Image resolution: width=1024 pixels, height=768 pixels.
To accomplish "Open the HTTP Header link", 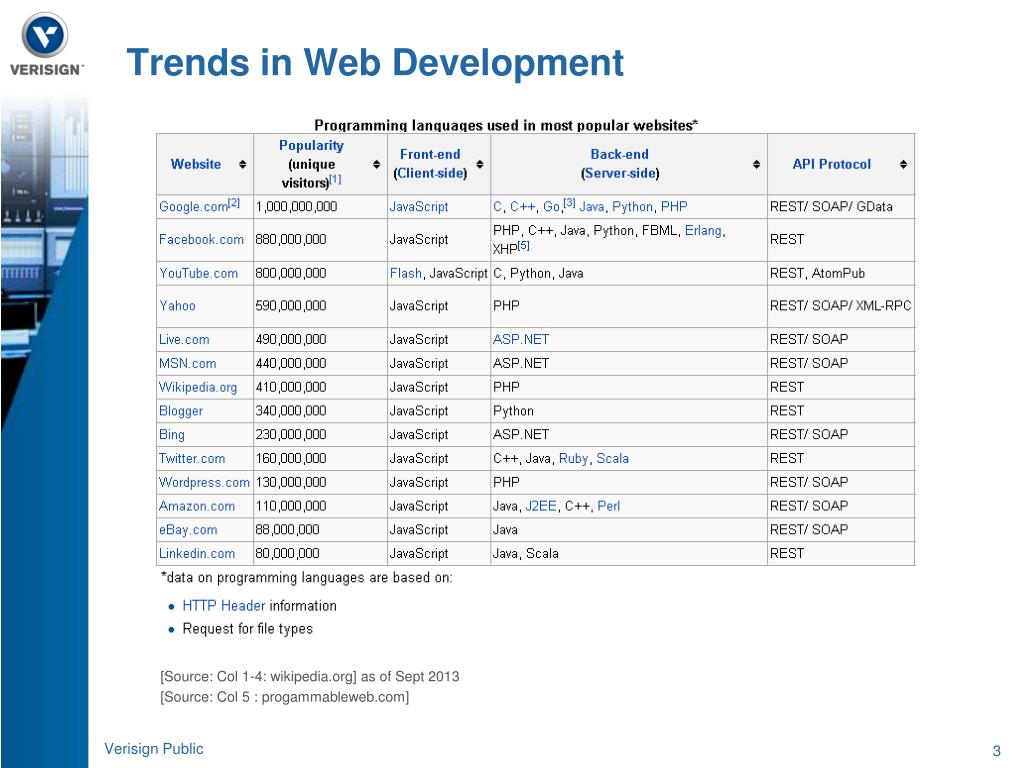I will [x=223, y=606].
